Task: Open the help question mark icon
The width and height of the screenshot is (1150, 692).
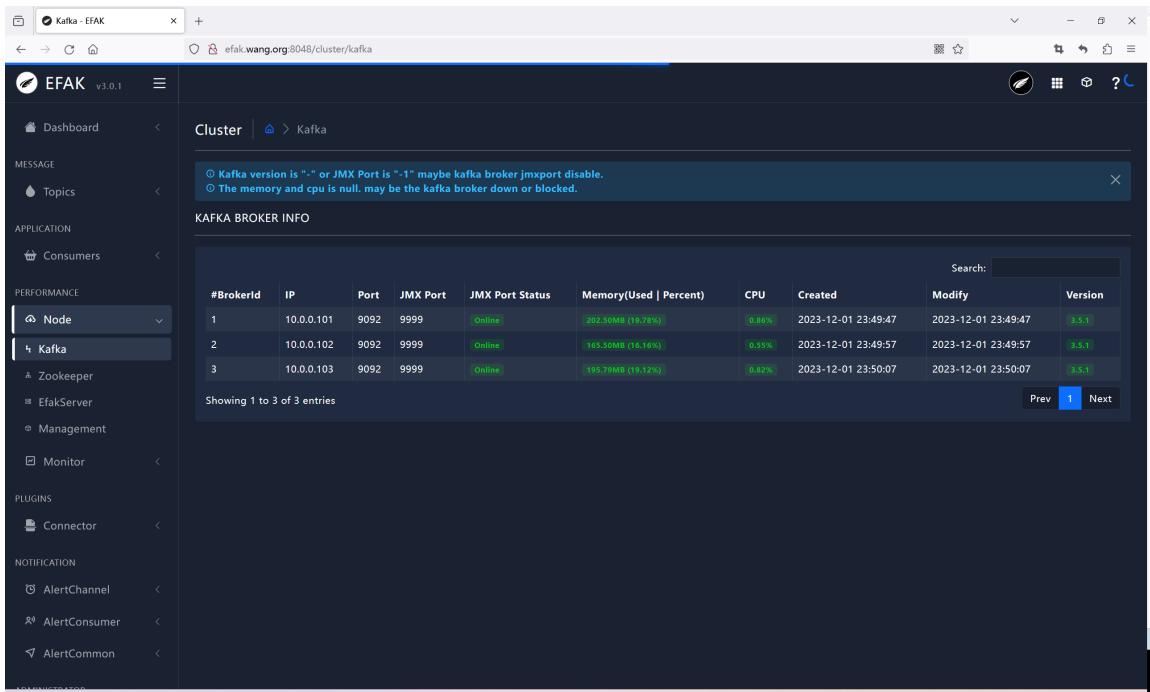Action: pos(1115,84)
